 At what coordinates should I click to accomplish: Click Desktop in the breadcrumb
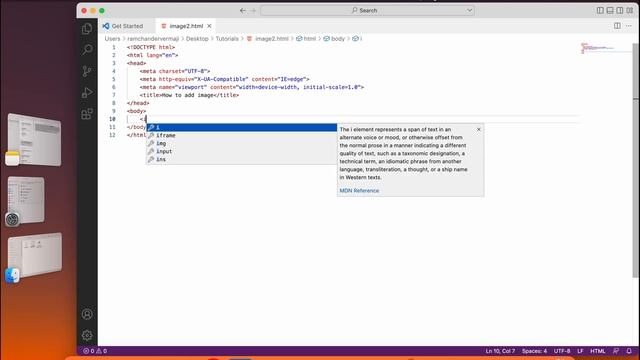coord(197,39)
